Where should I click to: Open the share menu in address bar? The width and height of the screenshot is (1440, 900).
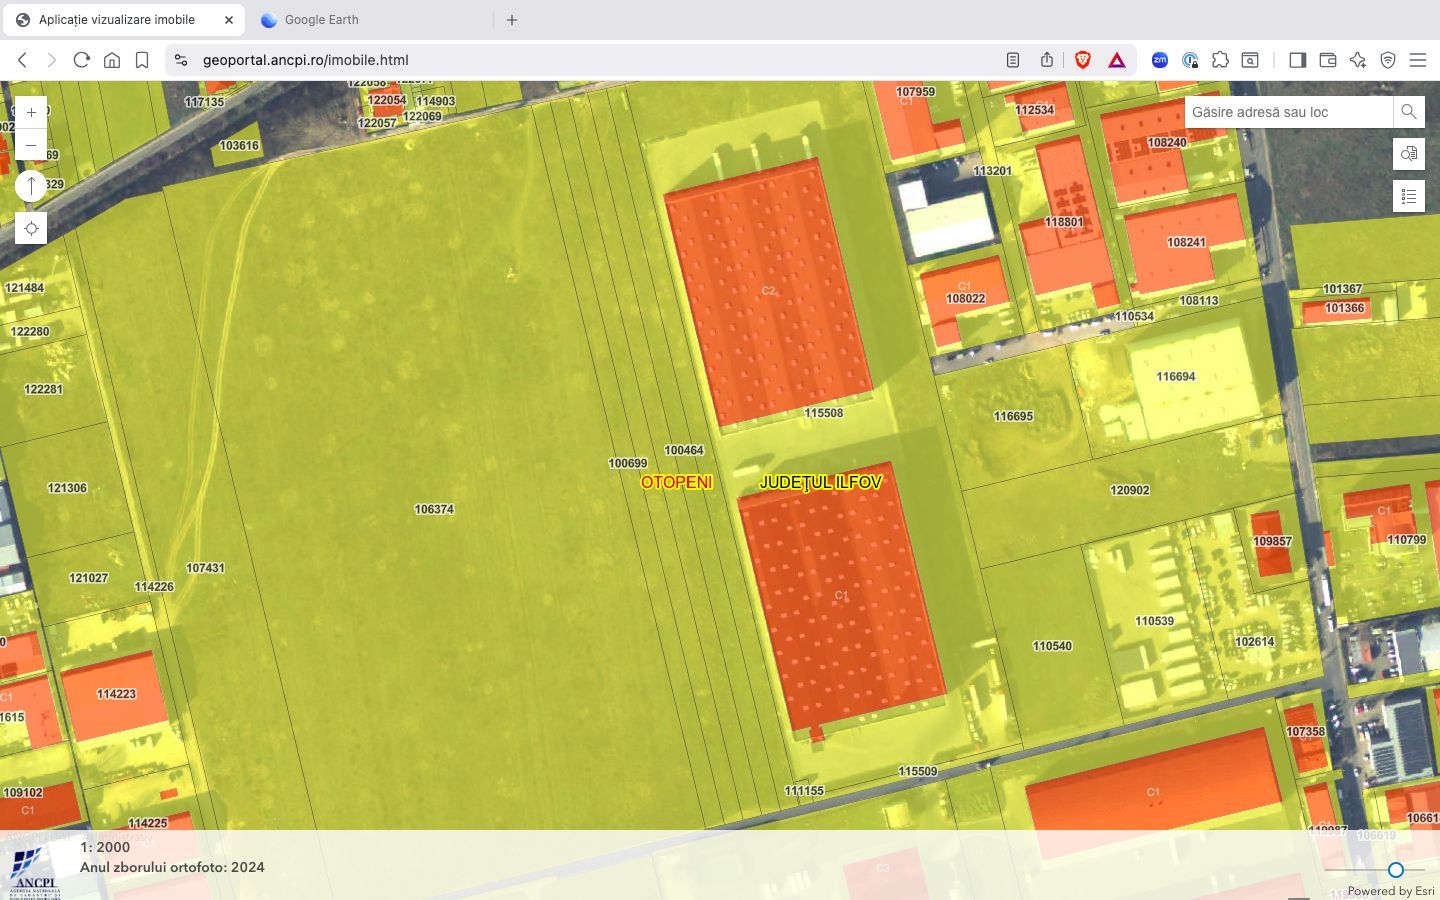coord(1047,60)
